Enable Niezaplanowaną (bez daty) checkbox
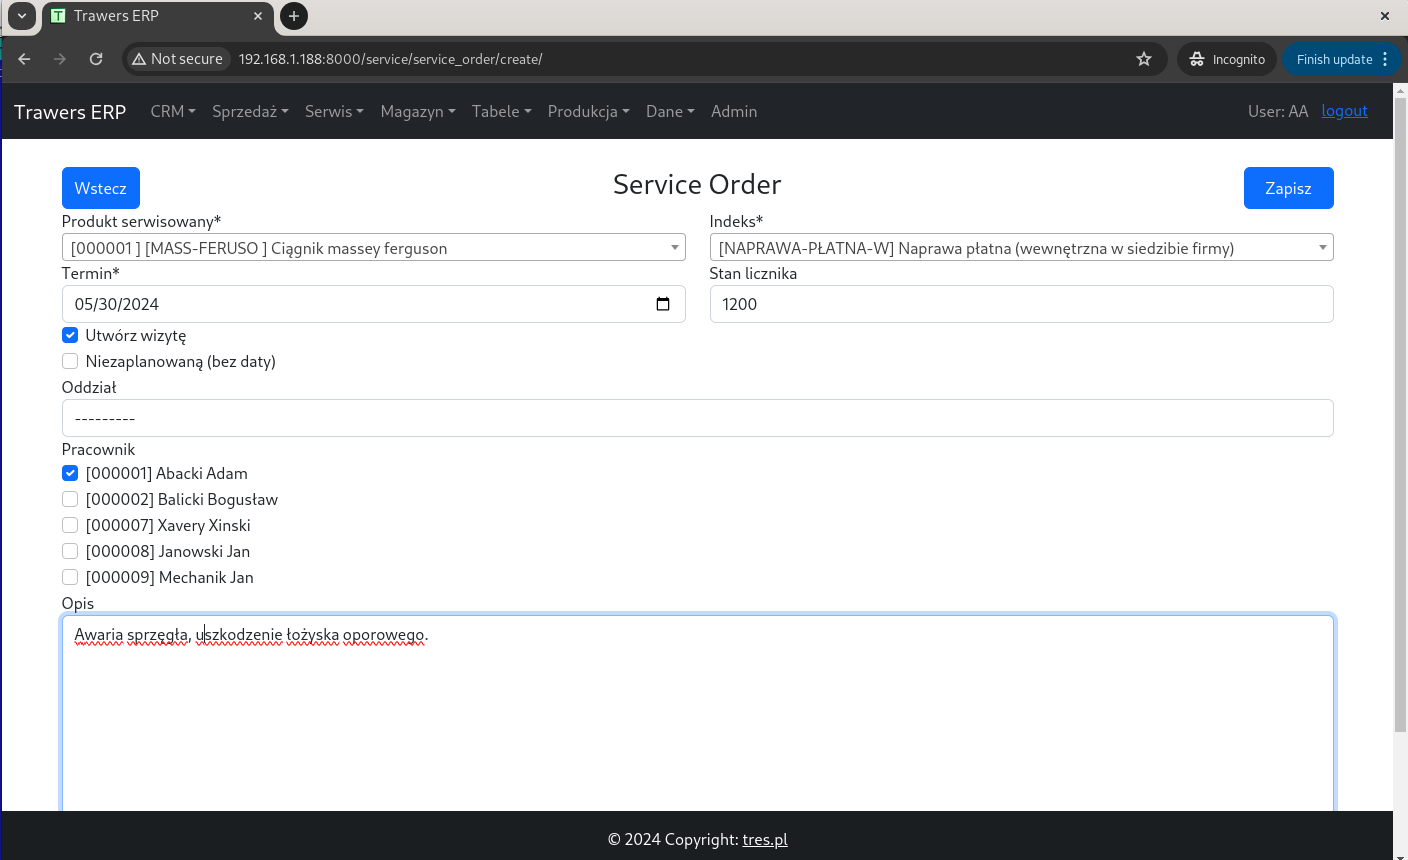The image size is (1408, 860). coord(70,361)
